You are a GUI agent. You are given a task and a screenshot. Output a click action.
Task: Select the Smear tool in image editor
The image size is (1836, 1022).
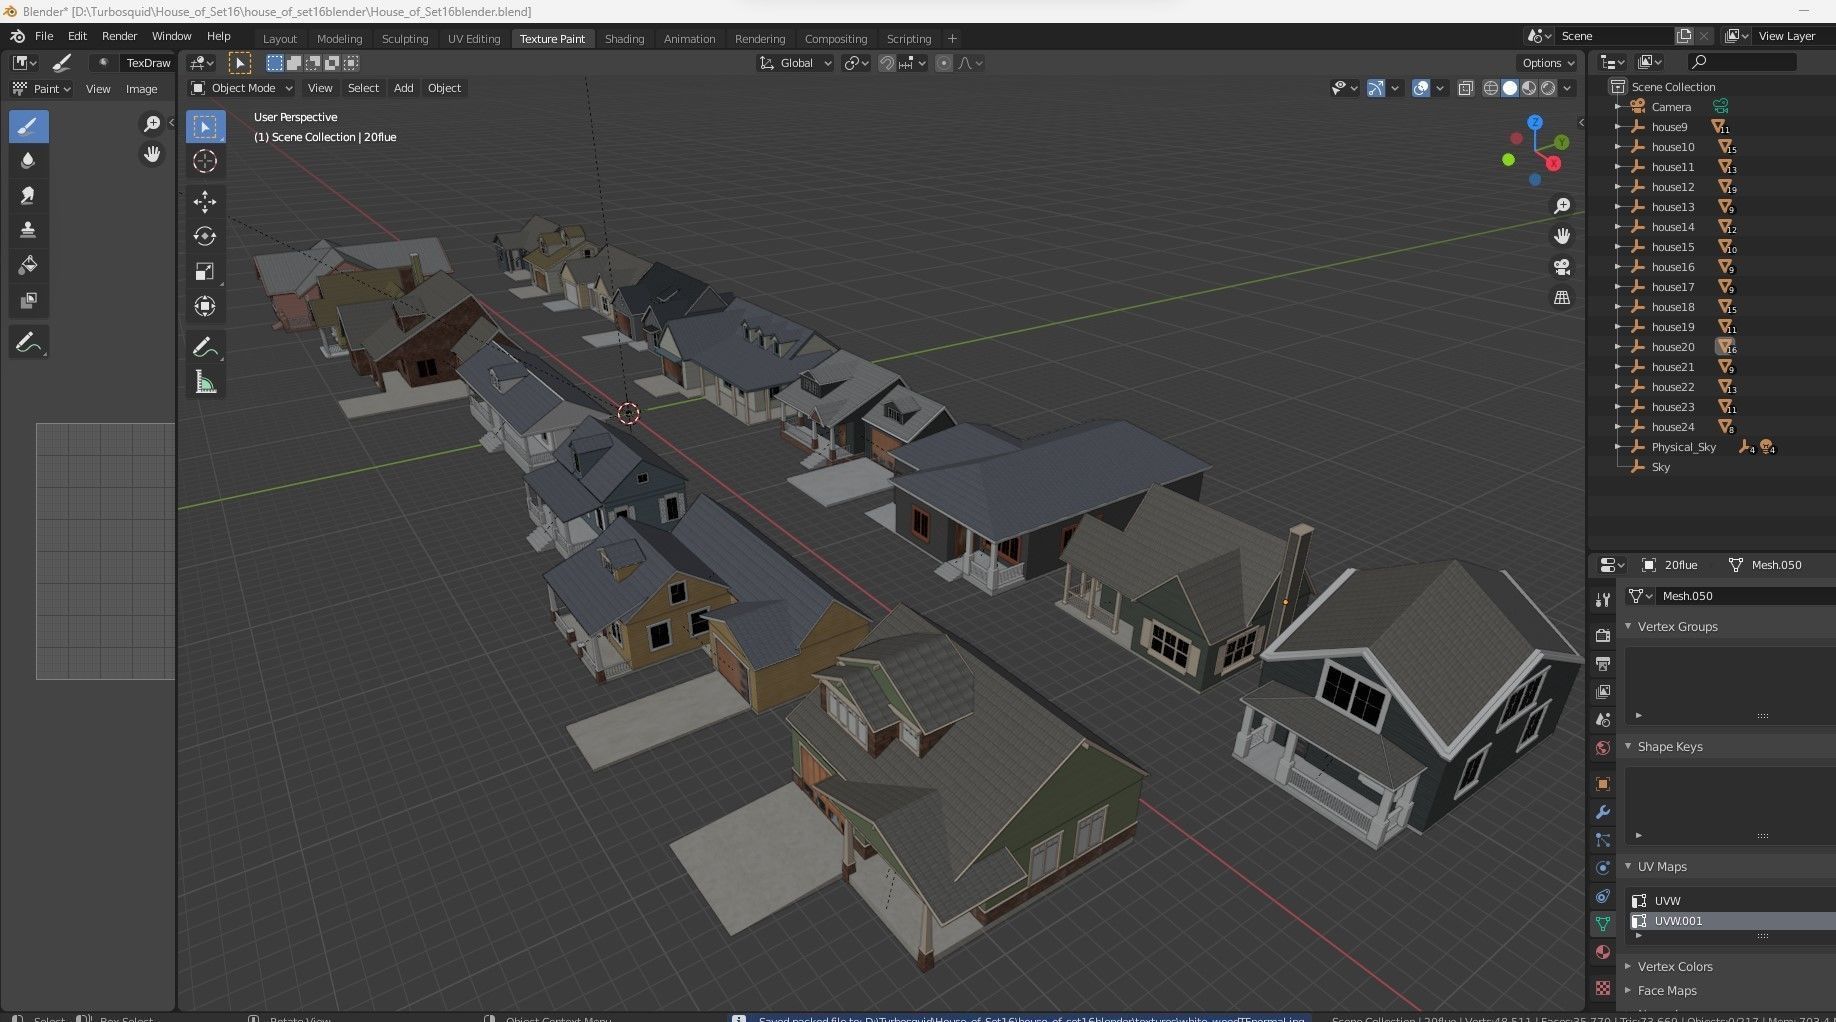coord(28,196)
